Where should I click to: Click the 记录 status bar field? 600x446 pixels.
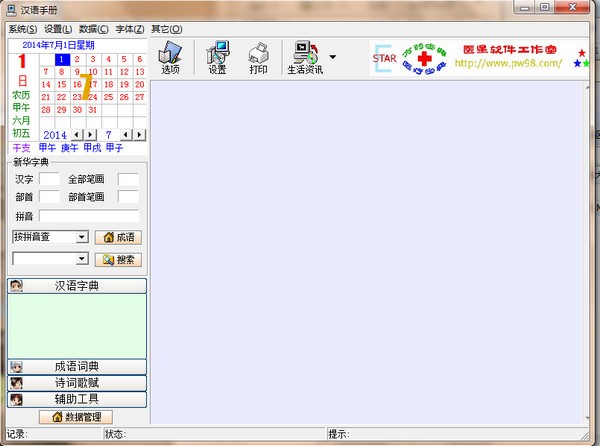click(54, 434)
